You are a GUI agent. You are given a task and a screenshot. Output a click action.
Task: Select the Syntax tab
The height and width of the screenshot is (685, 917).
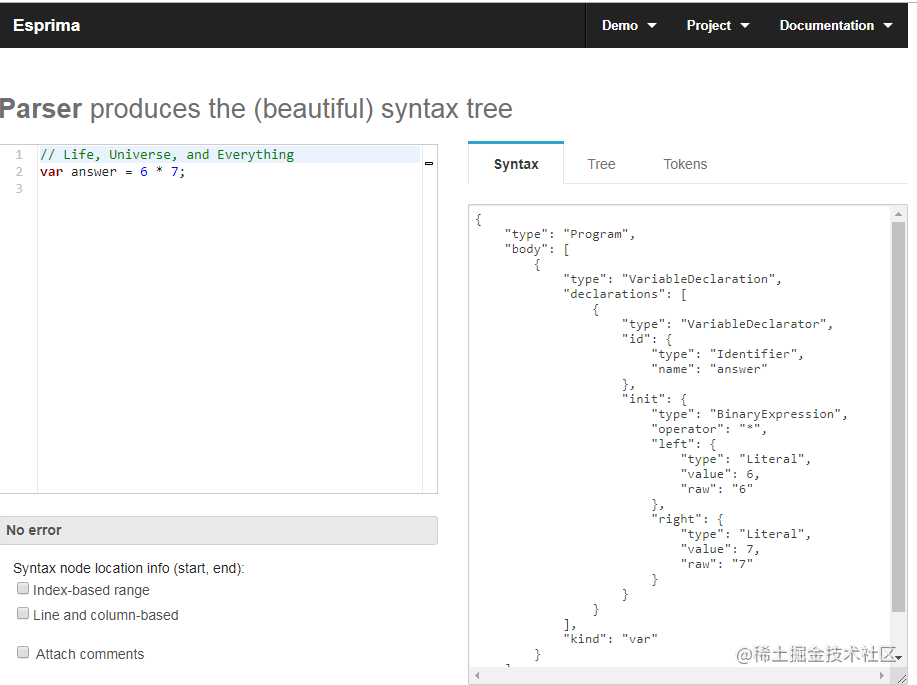pos(516,164)
